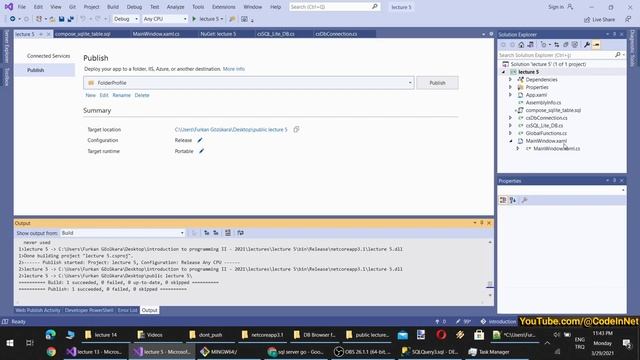Screen dimensions: 640x360
Task: Click the Visual Studio logo icon
Action: (9, 7)
